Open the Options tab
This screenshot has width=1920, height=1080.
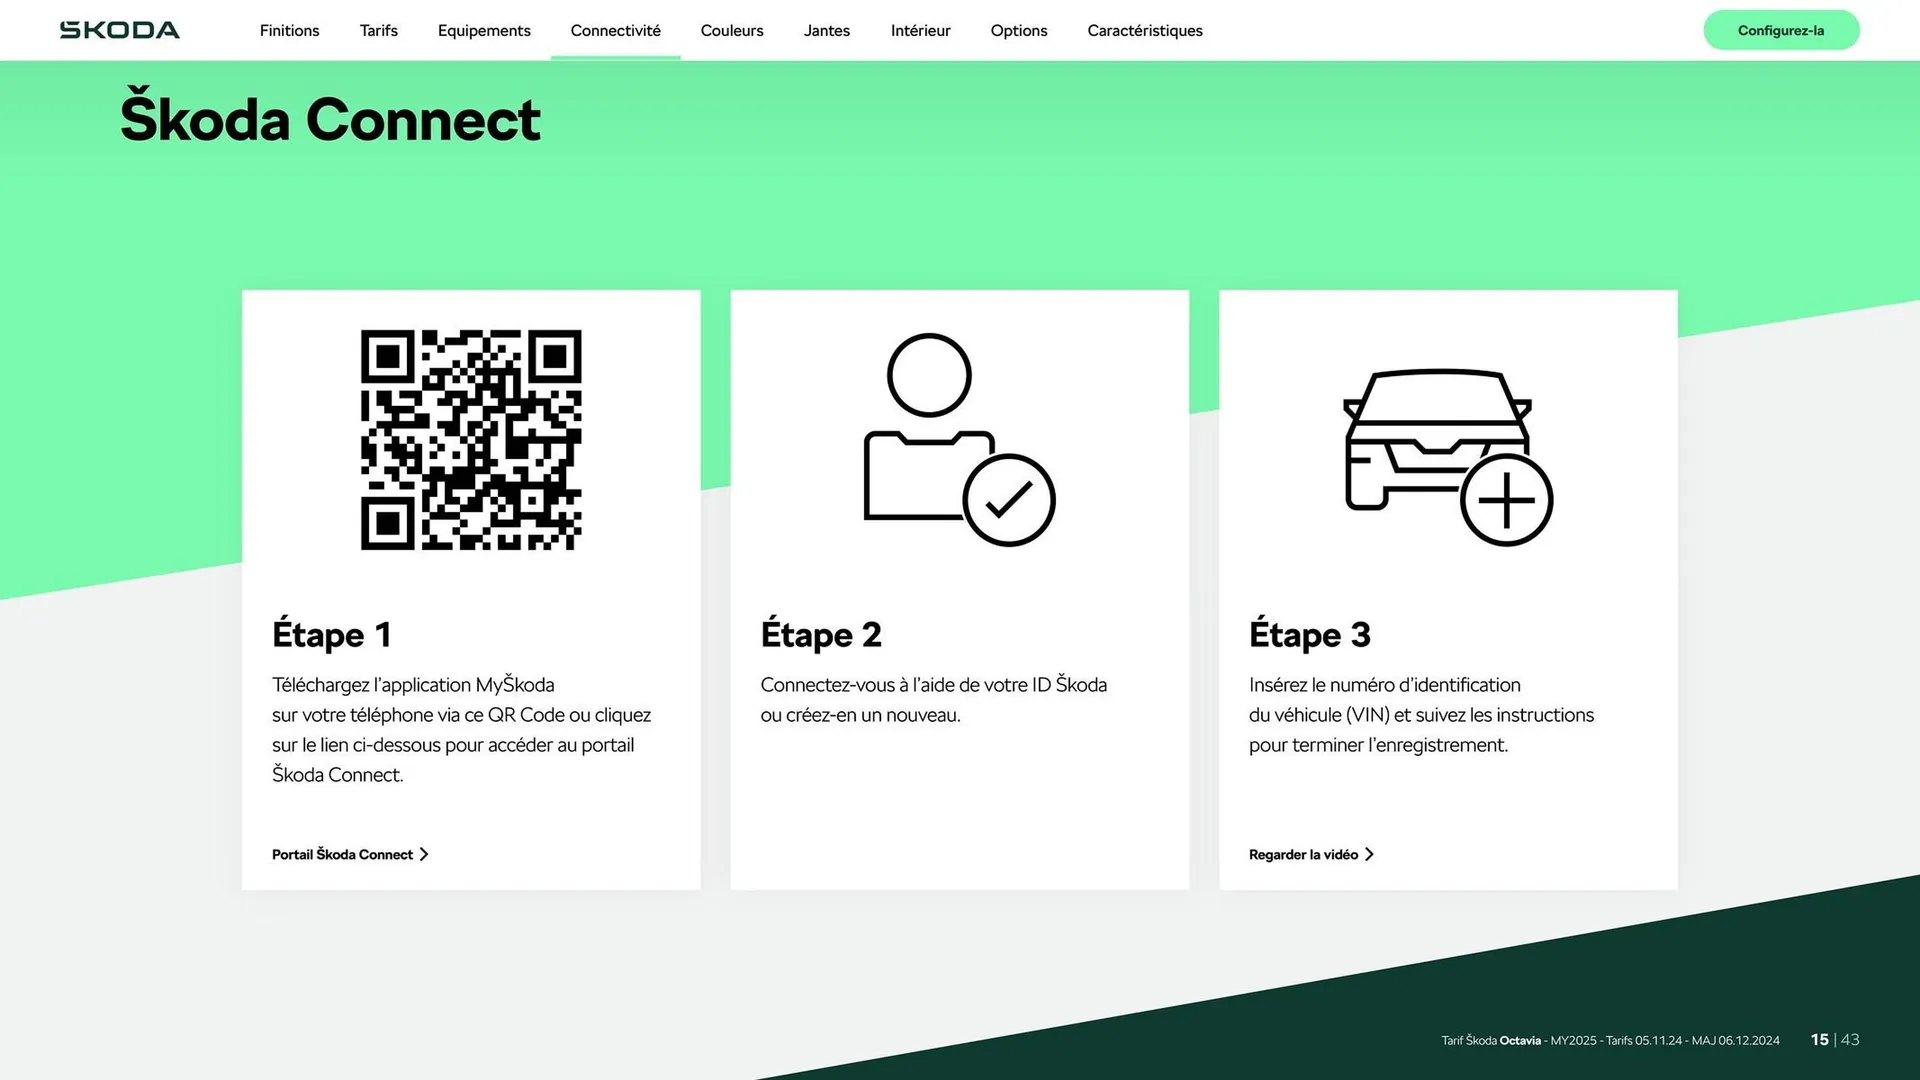point(1018,30)
